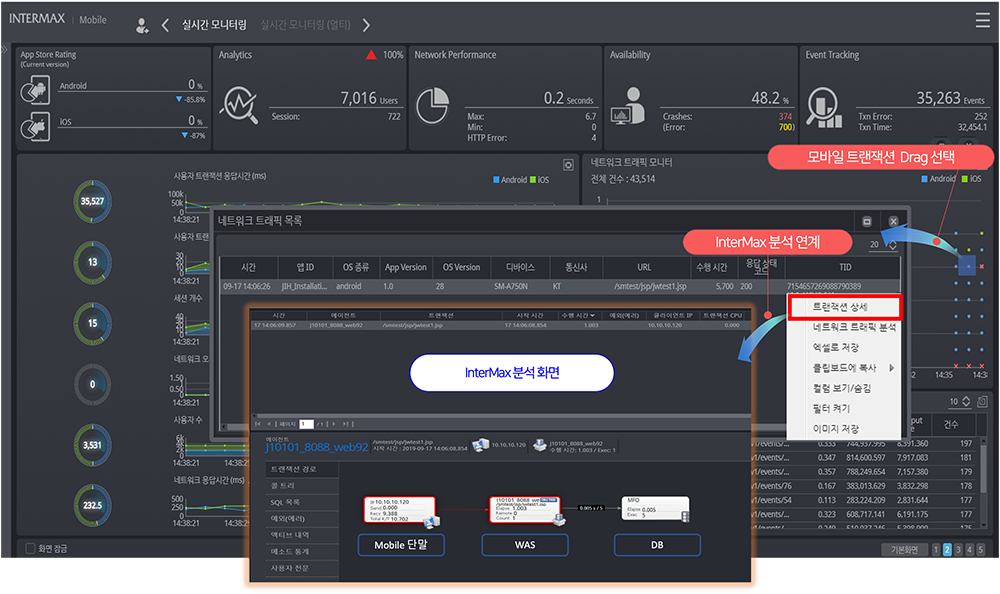Switch to dashboard page 3 button

958,549
